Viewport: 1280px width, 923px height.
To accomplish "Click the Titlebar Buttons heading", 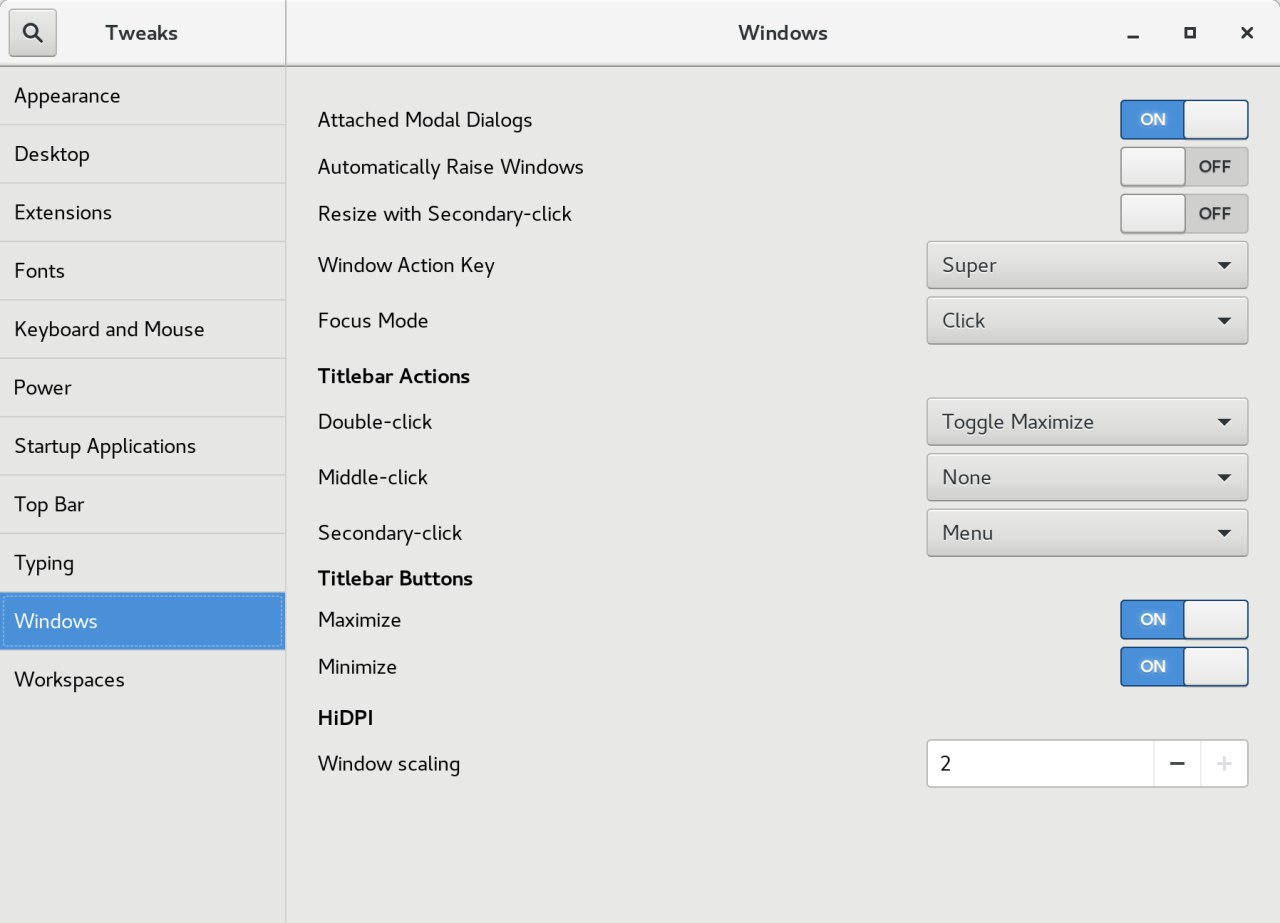I will tap(395, 578).
